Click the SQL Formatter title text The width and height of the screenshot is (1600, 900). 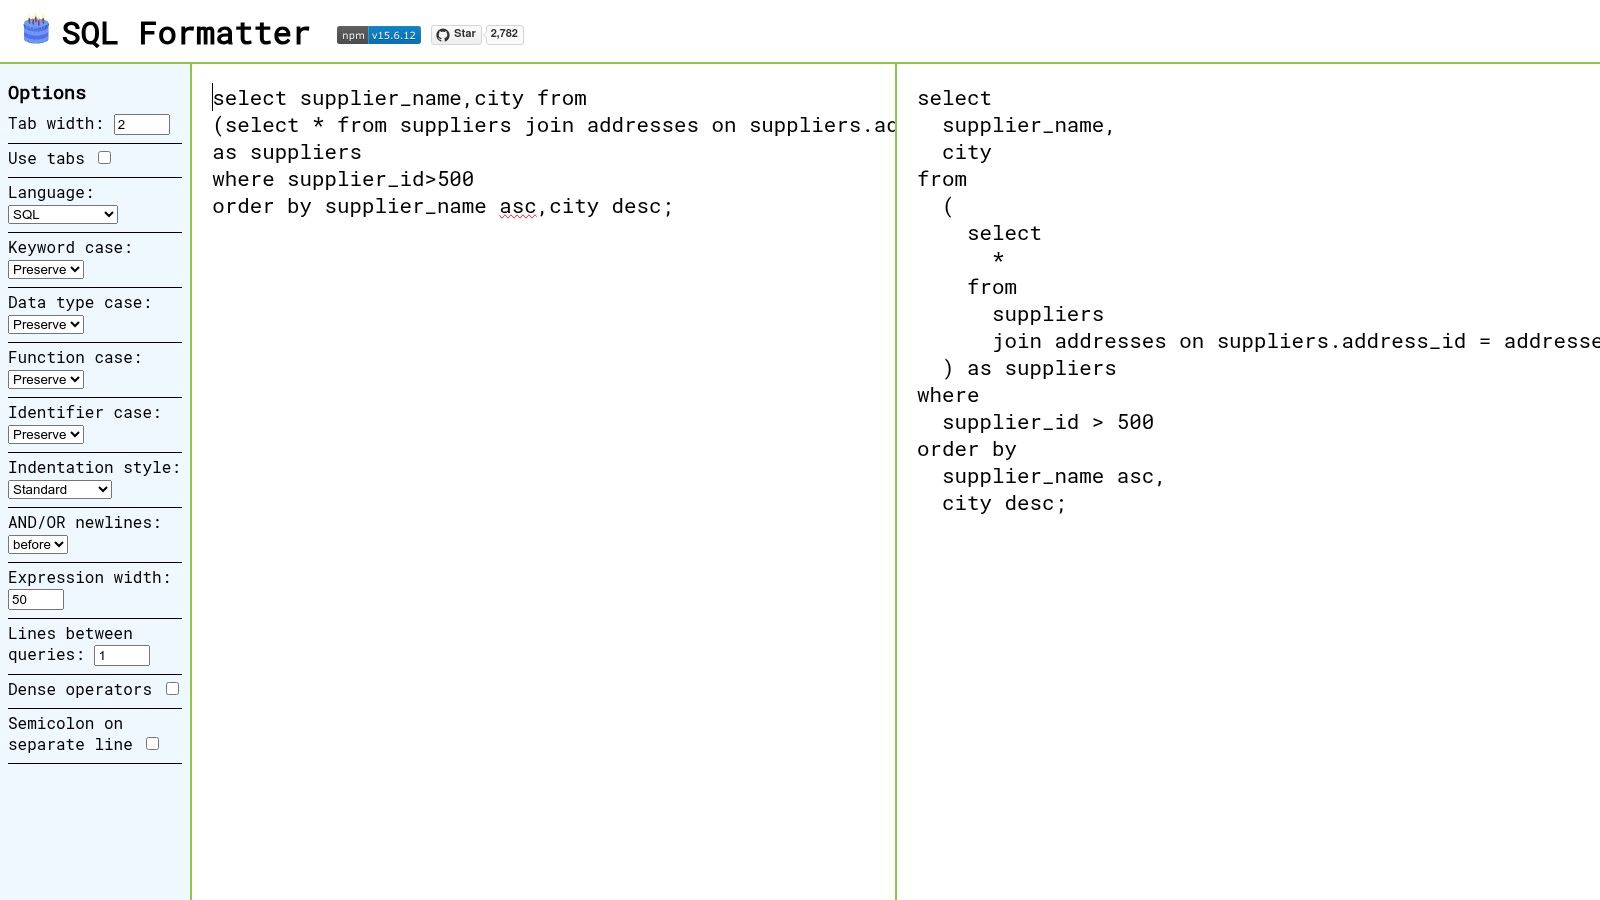[186, 33]
